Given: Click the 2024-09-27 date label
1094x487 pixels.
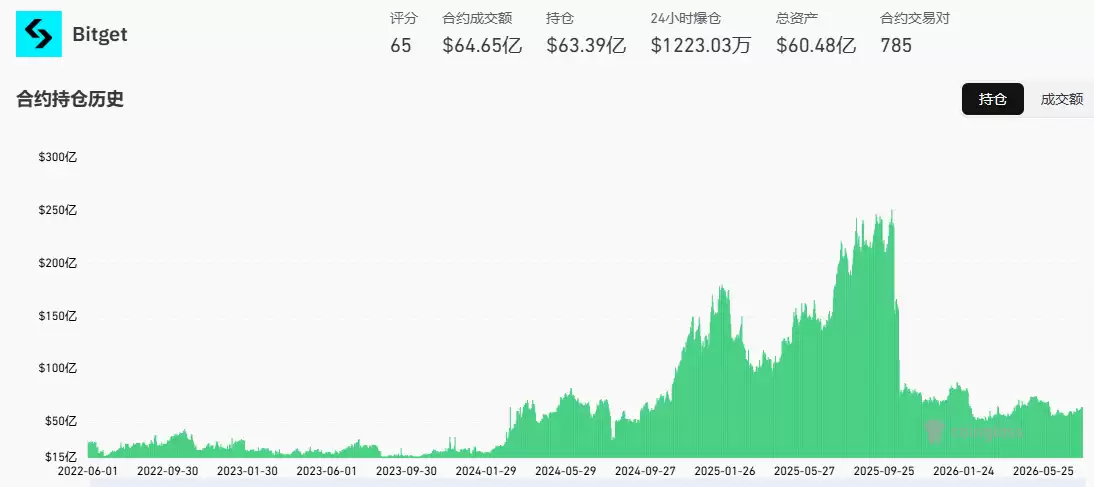Looking at the screenshot, I should coord(645,471).
